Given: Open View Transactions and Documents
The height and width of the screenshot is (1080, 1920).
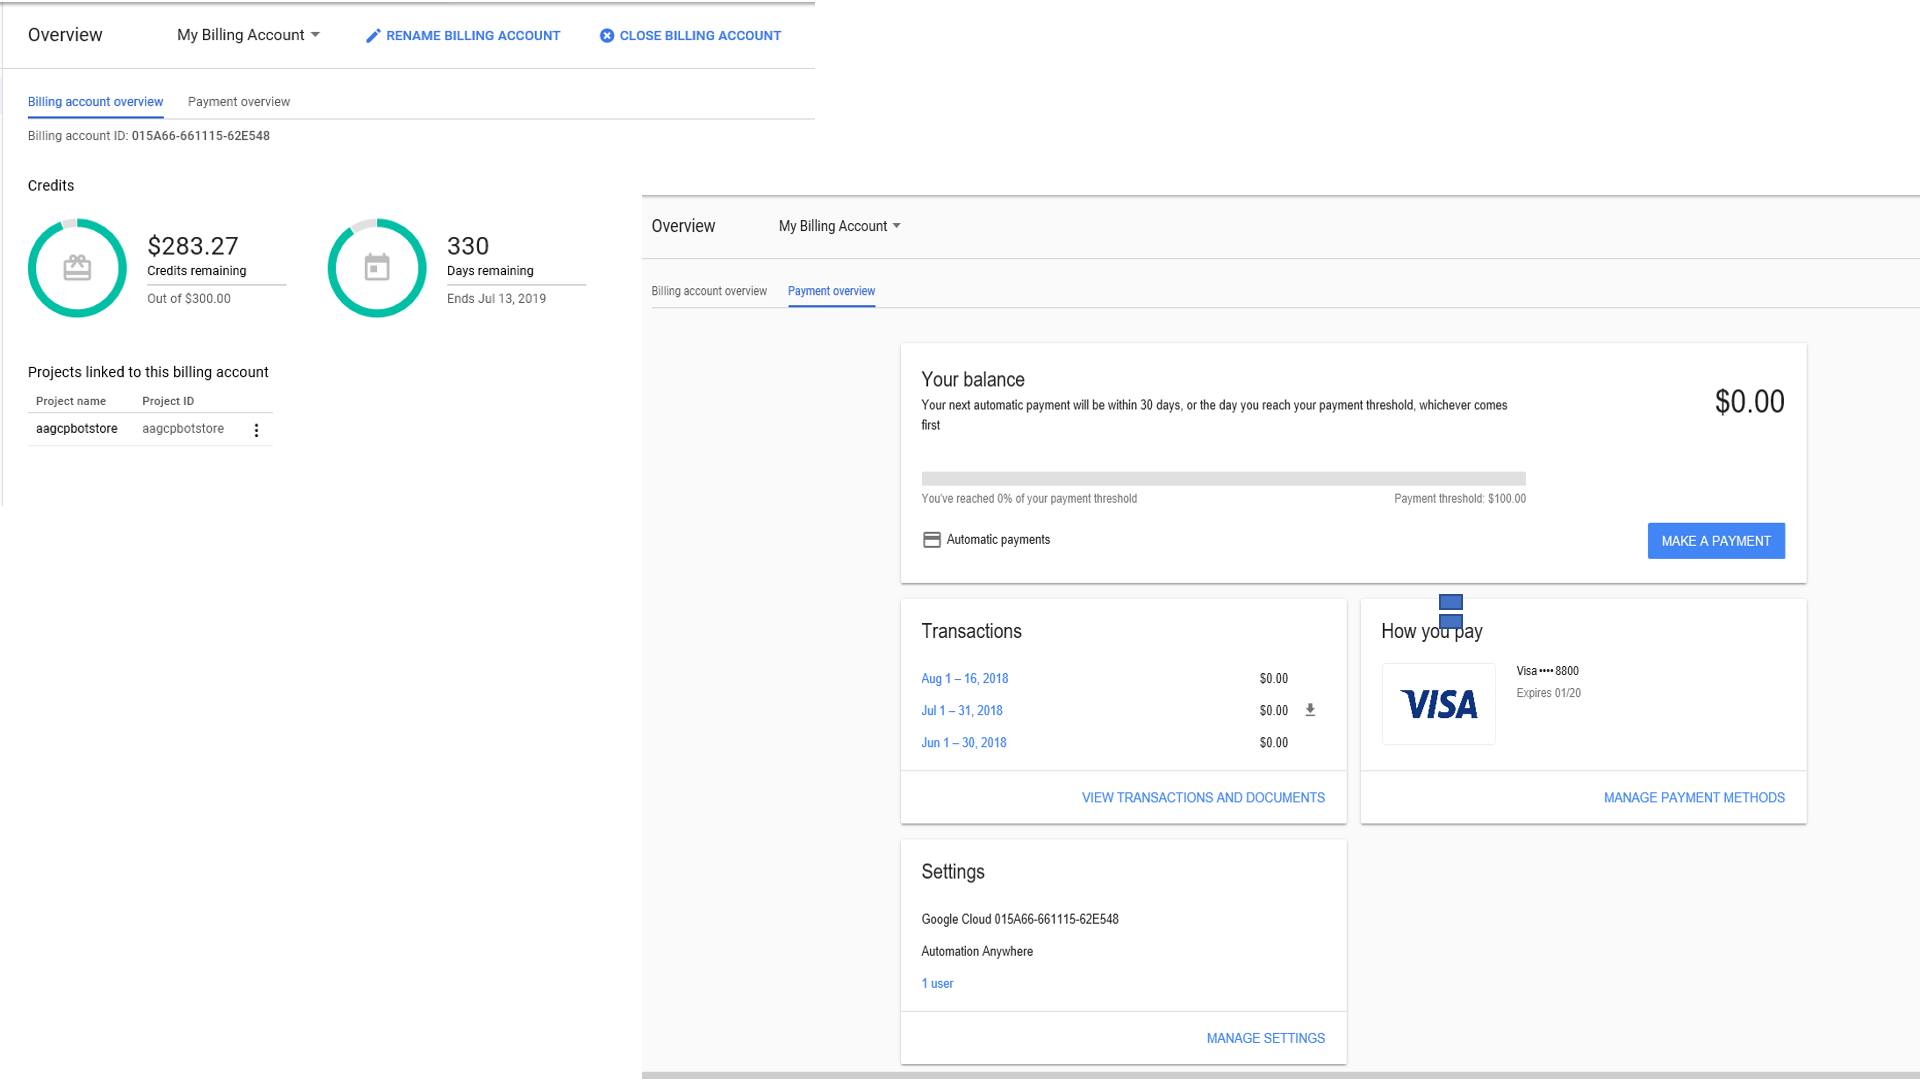Looking at the screenshot, I should click(1203, 798).
